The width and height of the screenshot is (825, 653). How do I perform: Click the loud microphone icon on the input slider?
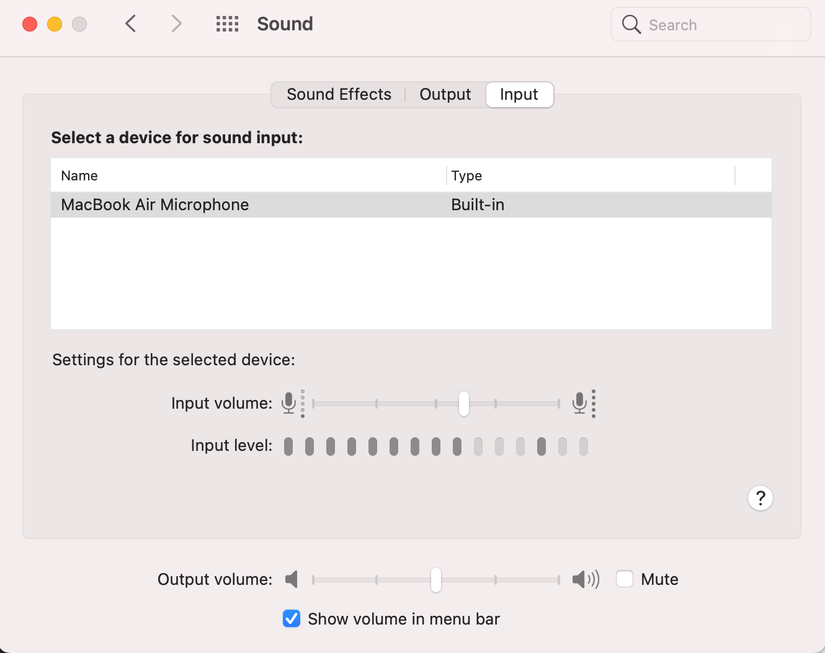pos(579,403)
